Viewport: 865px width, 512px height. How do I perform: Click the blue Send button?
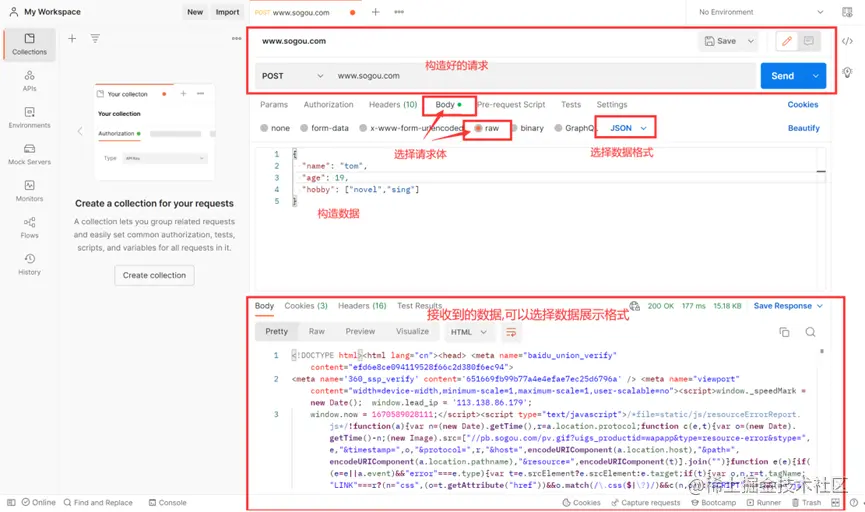pos(783,76)
